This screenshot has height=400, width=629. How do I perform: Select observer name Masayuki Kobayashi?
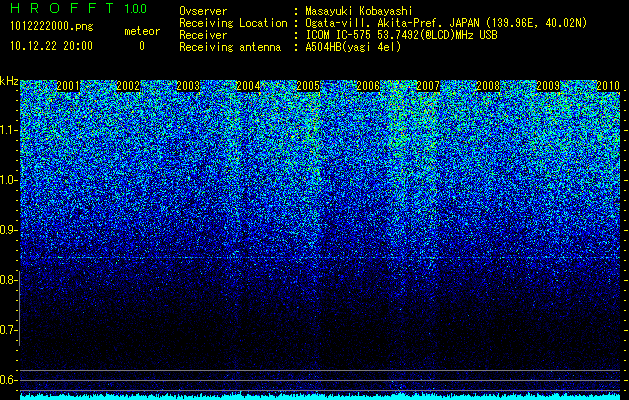(x=359, y=11)
